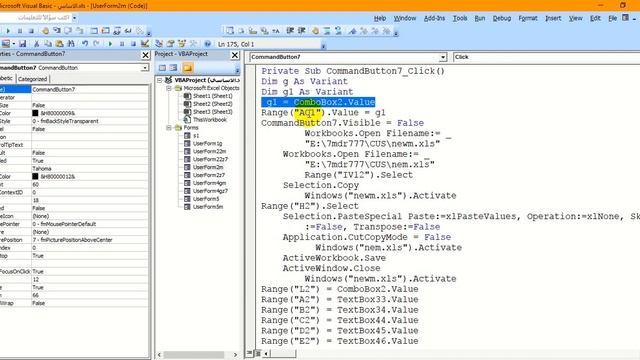Click the fmPicturePositionAboveCenter property value
The image size is (640, 360).
[x=91, y=240]
